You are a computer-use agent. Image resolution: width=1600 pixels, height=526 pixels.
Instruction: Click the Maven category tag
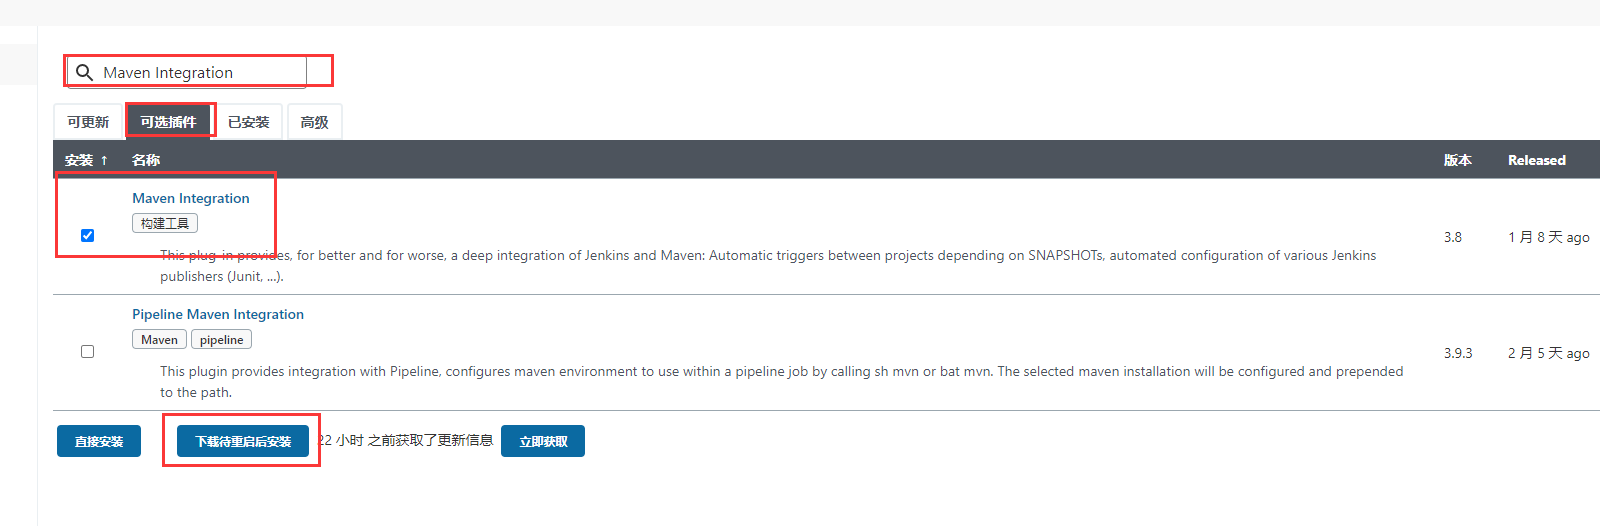[x=159, y=340]
